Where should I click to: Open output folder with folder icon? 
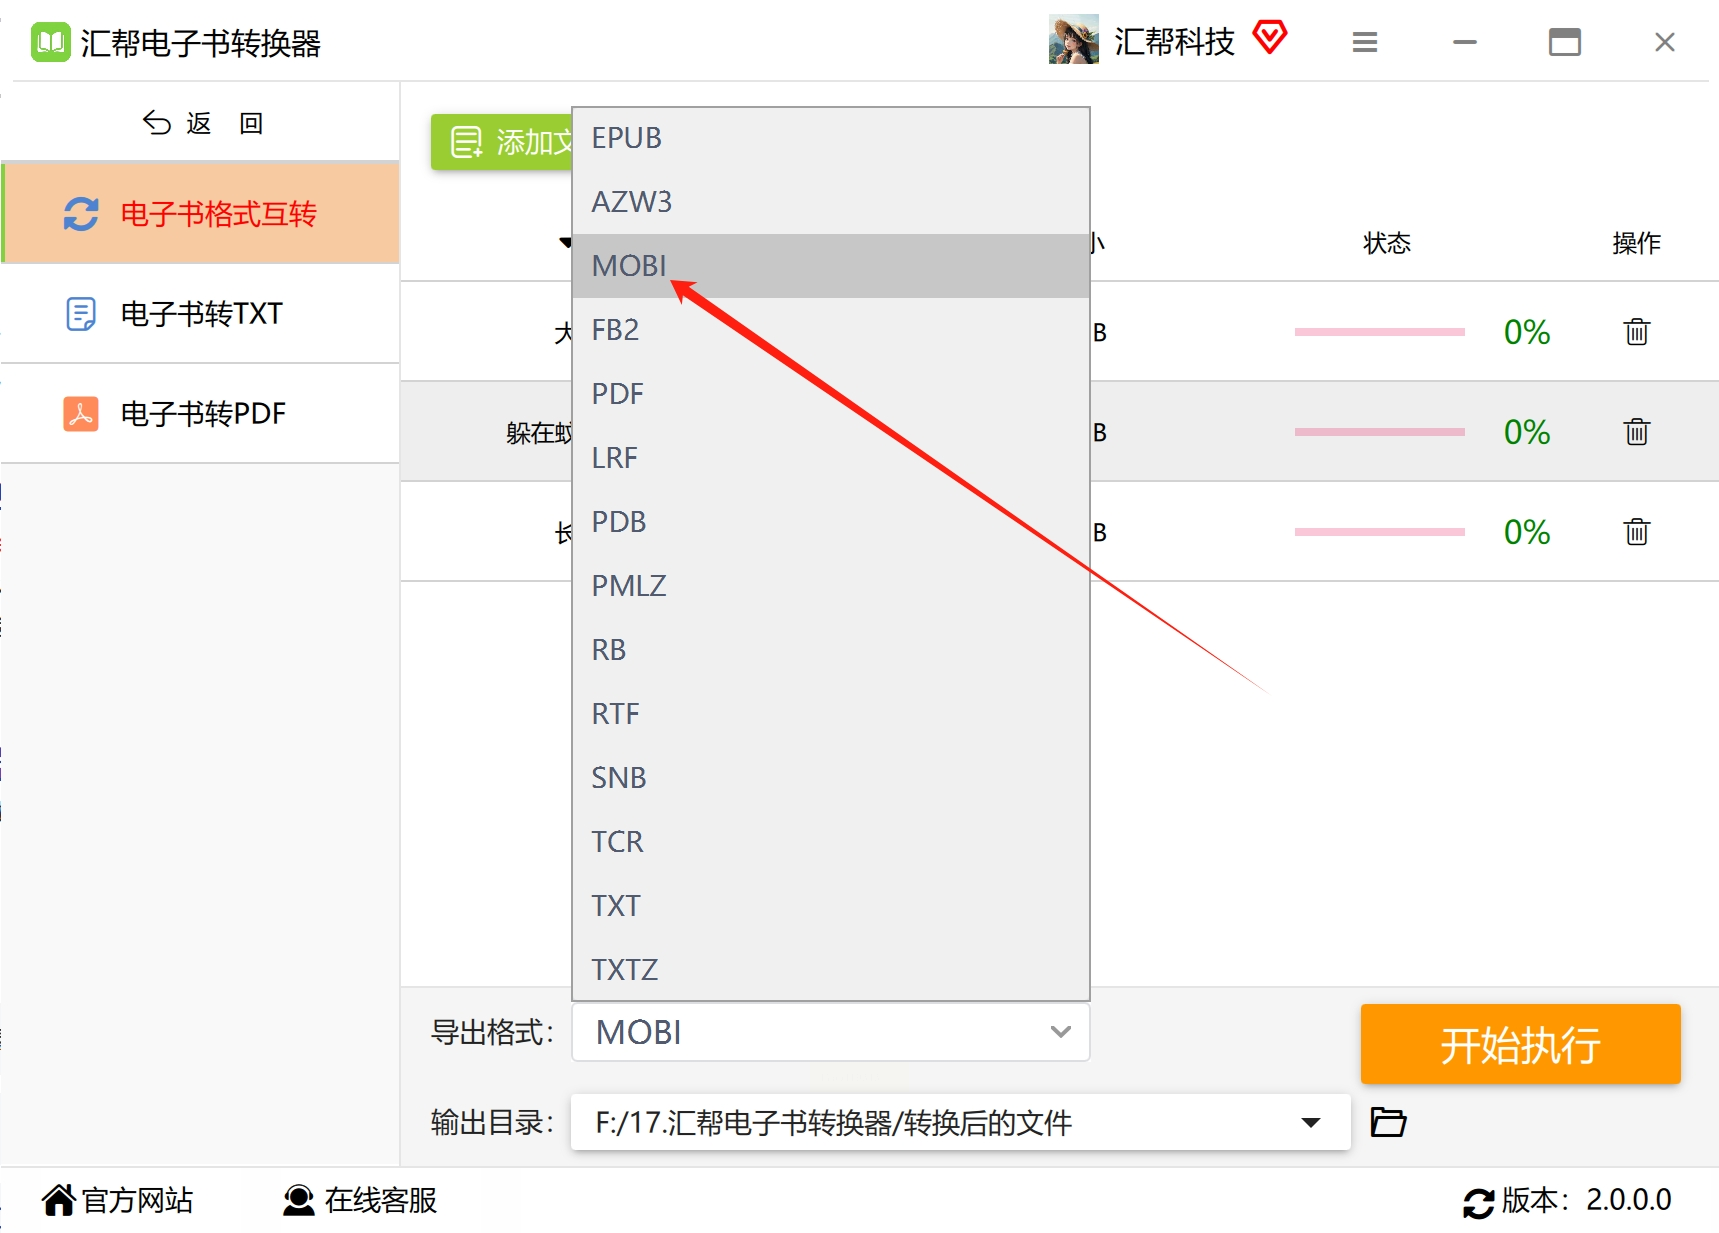tap(1388, 1122)
